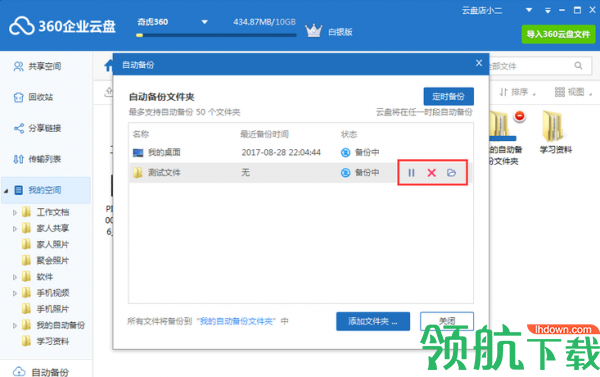Viewport: 600px width, 377px height.
Task: Expand 软件 folder arrow
Action: (x=15, y=277)
